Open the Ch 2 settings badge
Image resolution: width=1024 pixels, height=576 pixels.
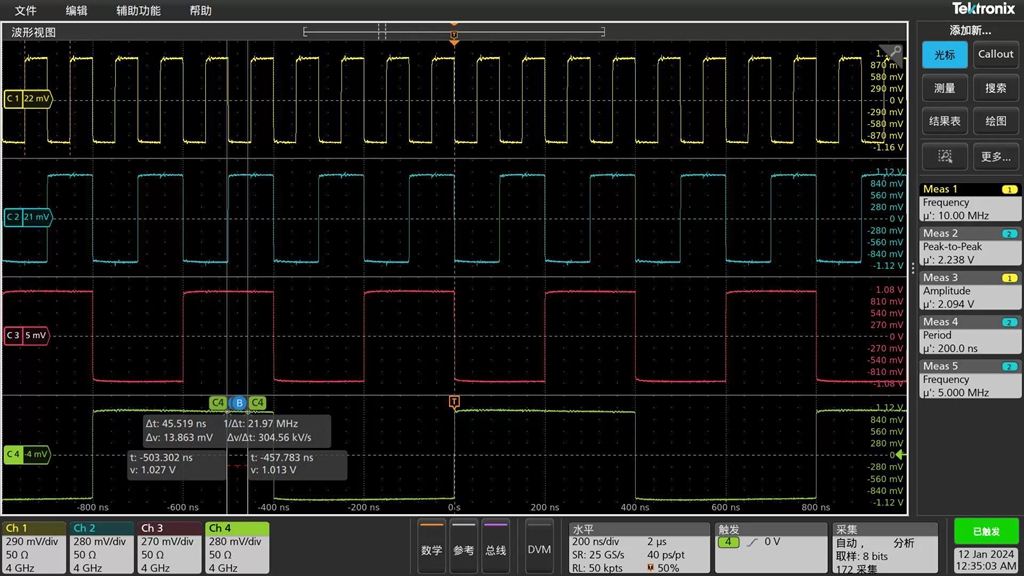101,547
